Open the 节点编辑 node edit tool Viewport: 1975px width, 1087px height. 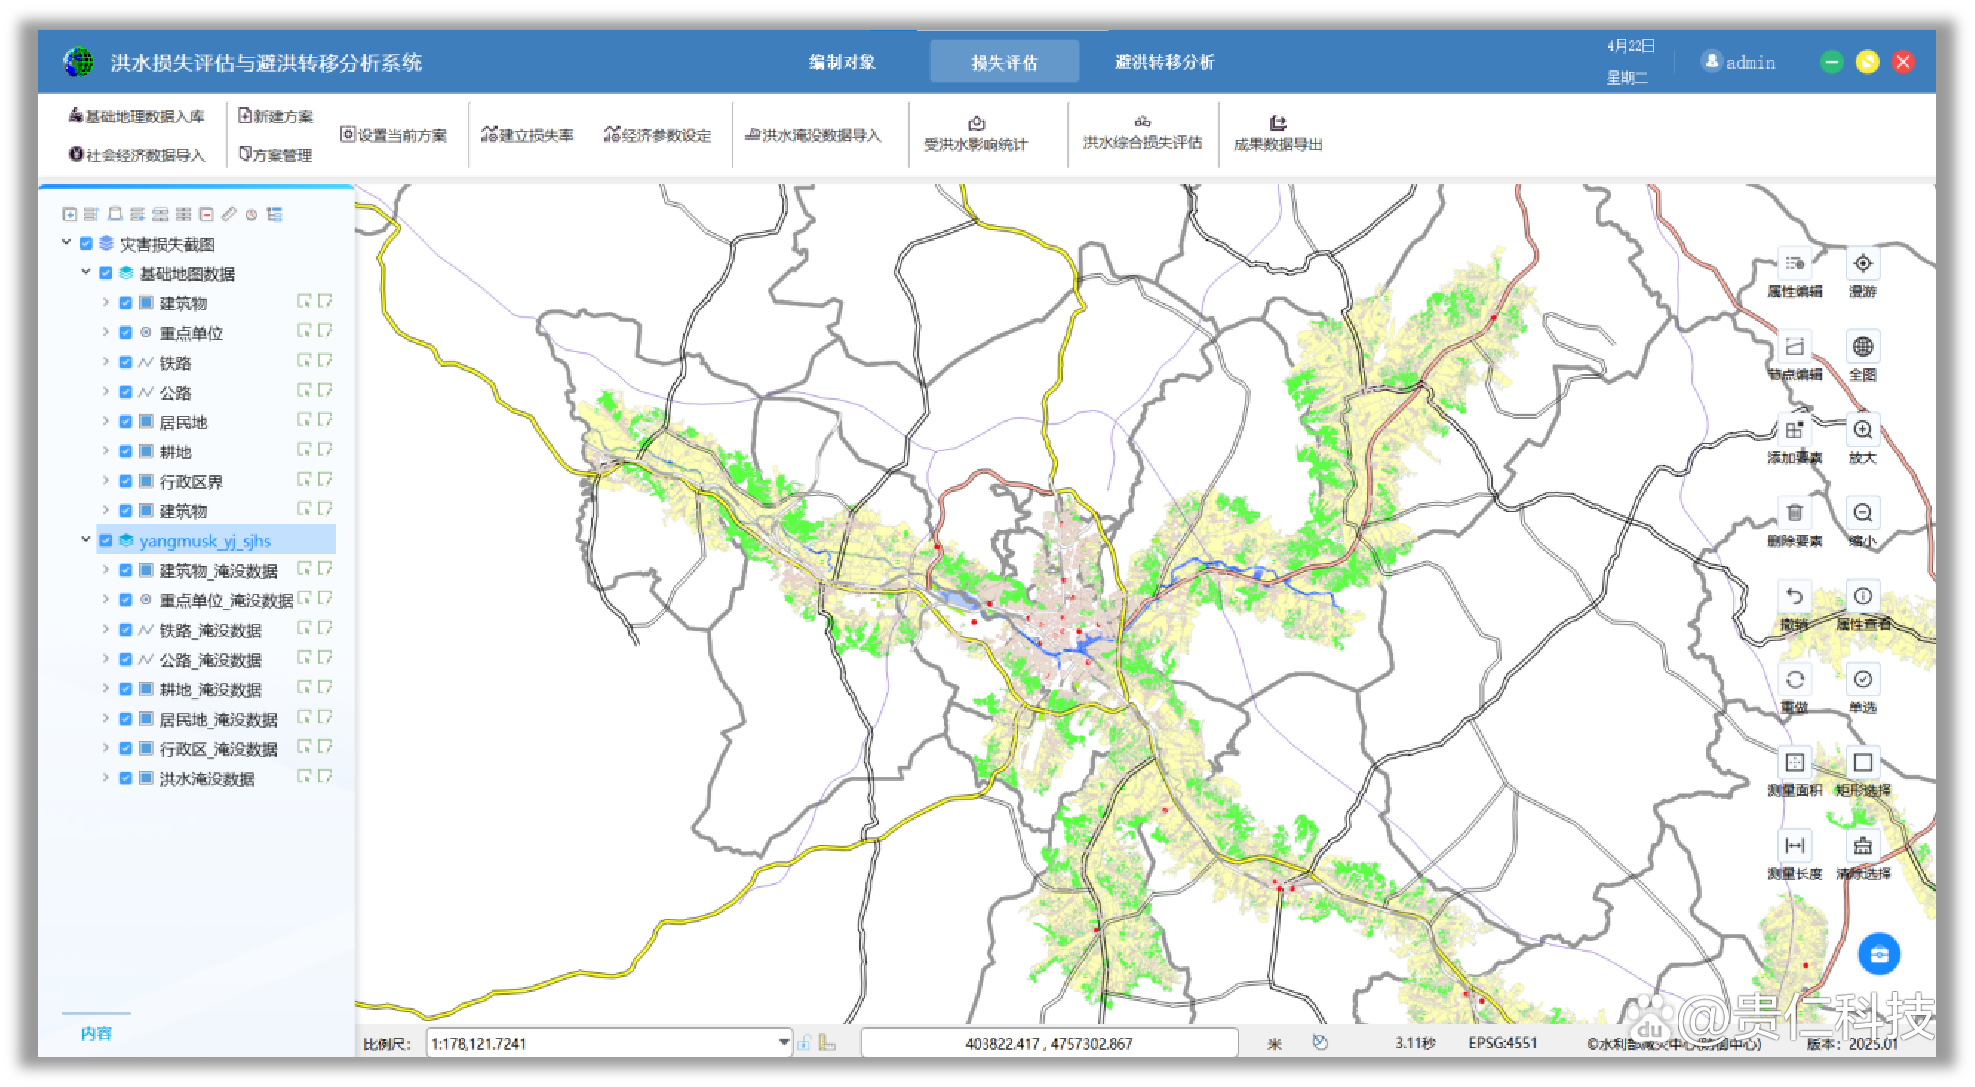1794,357
